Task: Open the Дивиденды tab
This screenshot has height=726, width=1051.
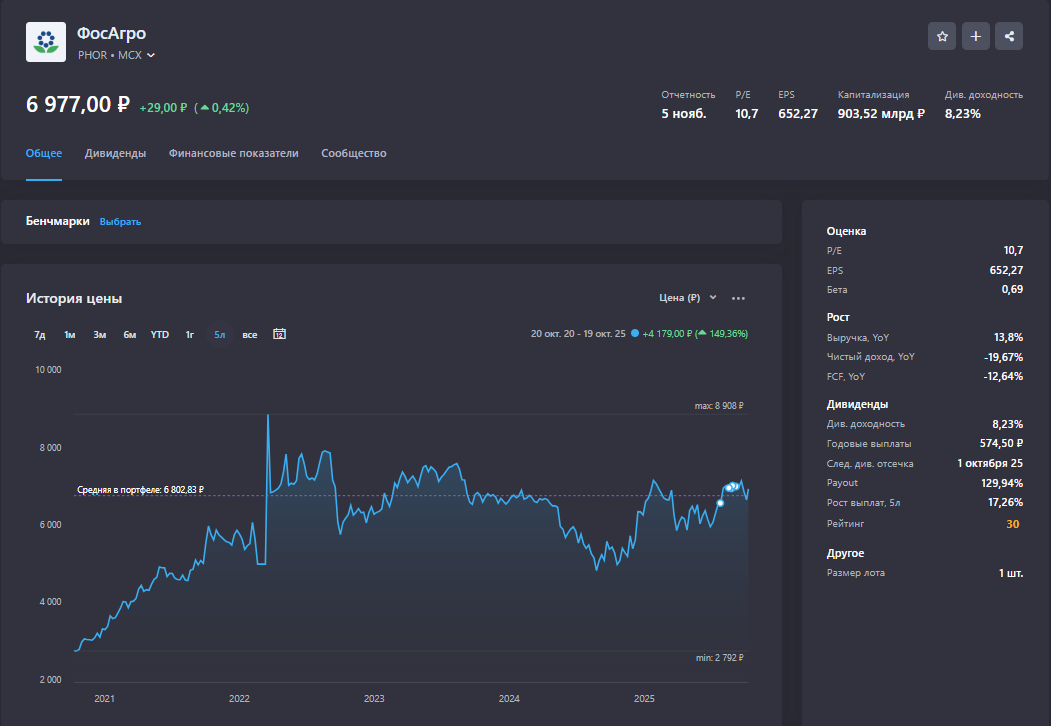Action: 115,153
